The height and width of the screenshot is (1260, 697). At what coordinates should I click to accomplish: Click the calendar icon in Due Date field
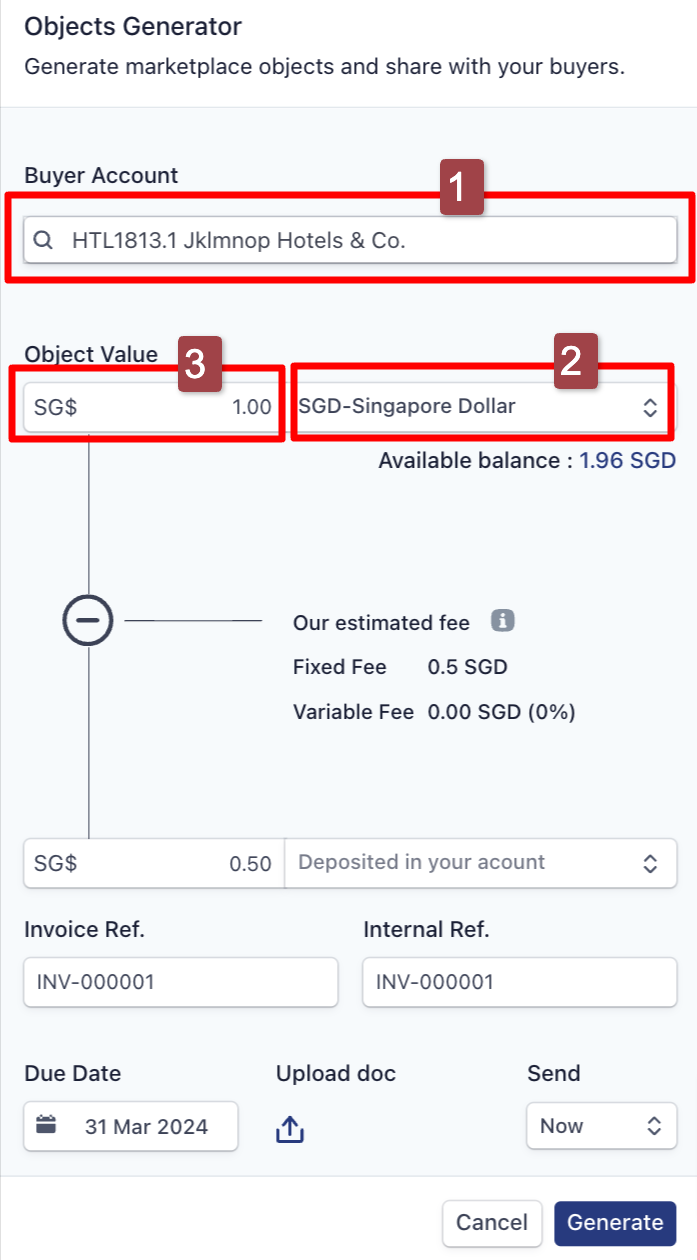tap(46, 1125)
